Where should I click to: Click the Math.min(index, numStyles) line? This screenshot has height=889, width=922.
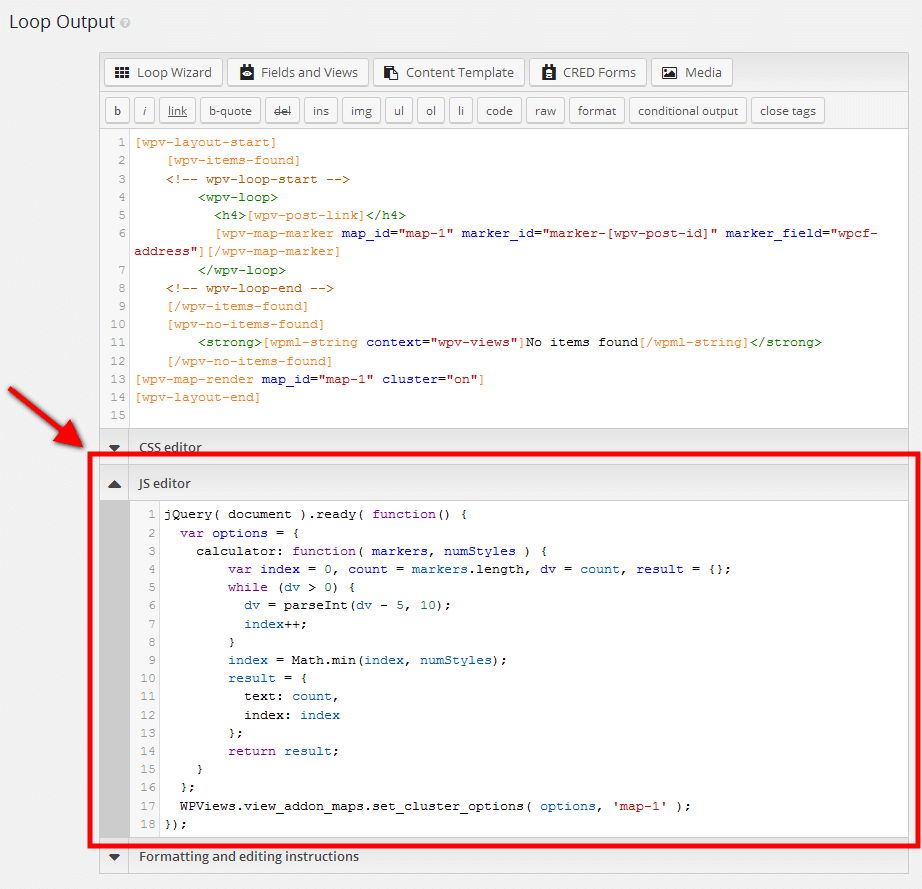pos(368,660)
